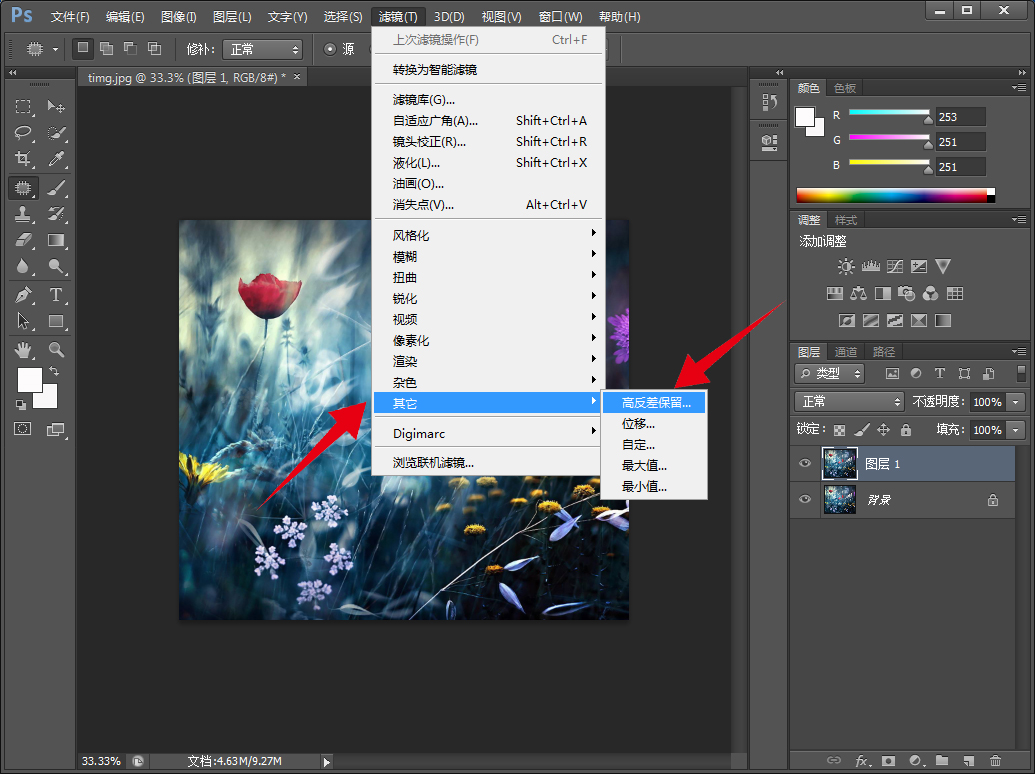
Task: Expand the 锐化 filter submenu
Action: [488, 299]
